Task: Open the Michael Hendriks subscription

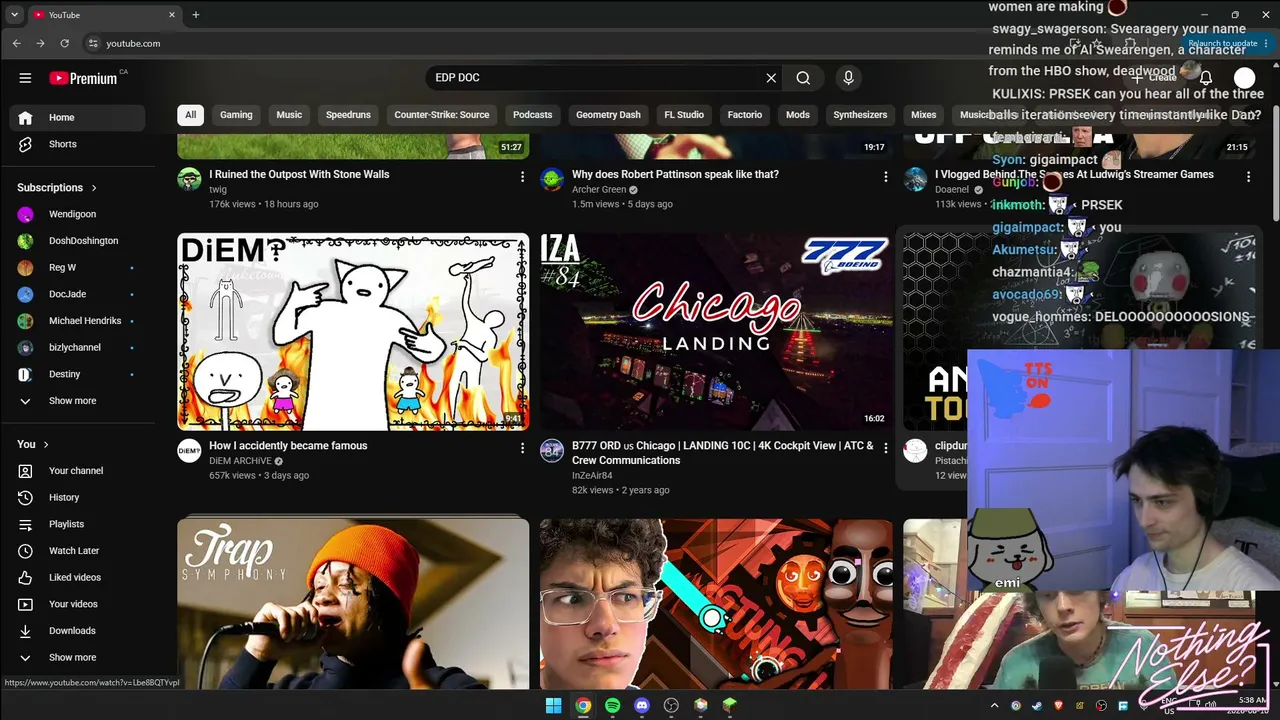Action: click(78, 321)
